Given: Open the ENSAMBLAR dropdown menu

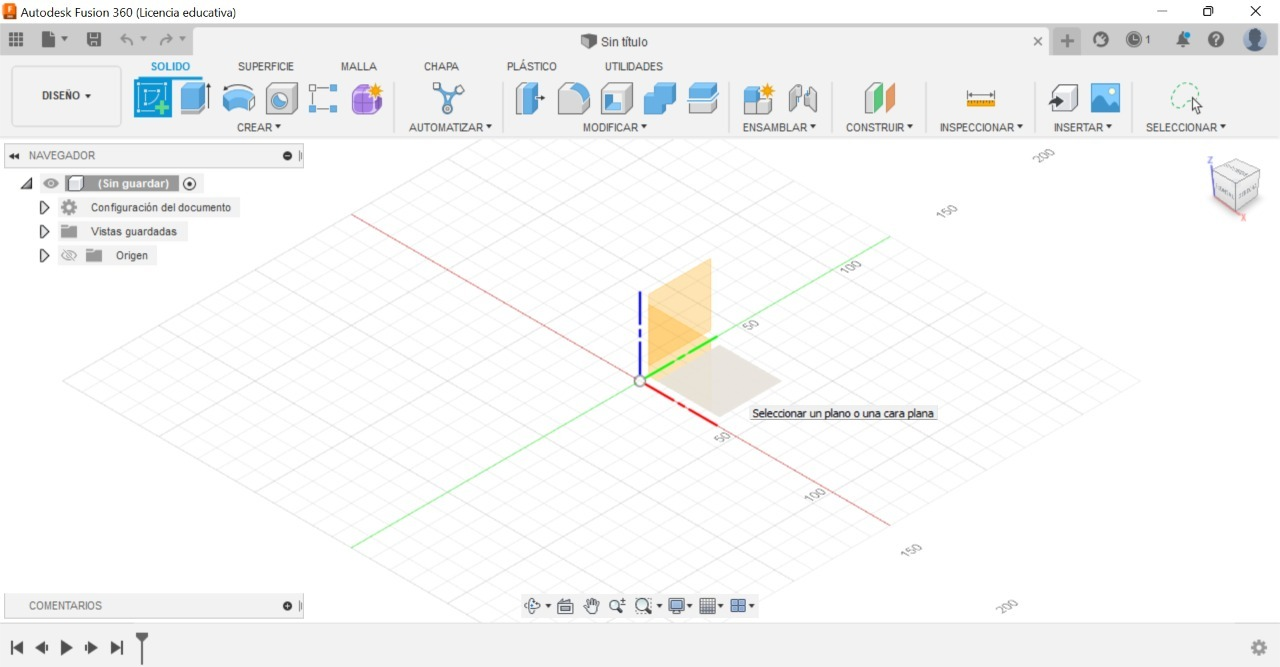Looking at the screenshot, I should (x=779, y=127).
